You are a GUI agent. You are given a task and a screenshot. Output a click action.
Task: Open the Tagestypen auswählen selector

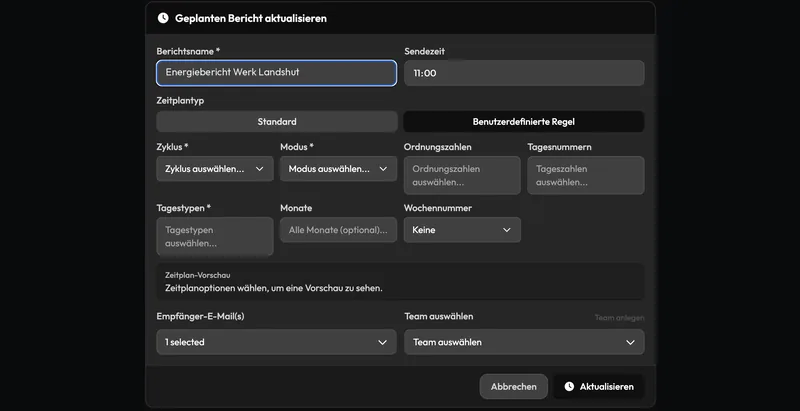click(x=215, y=237)
